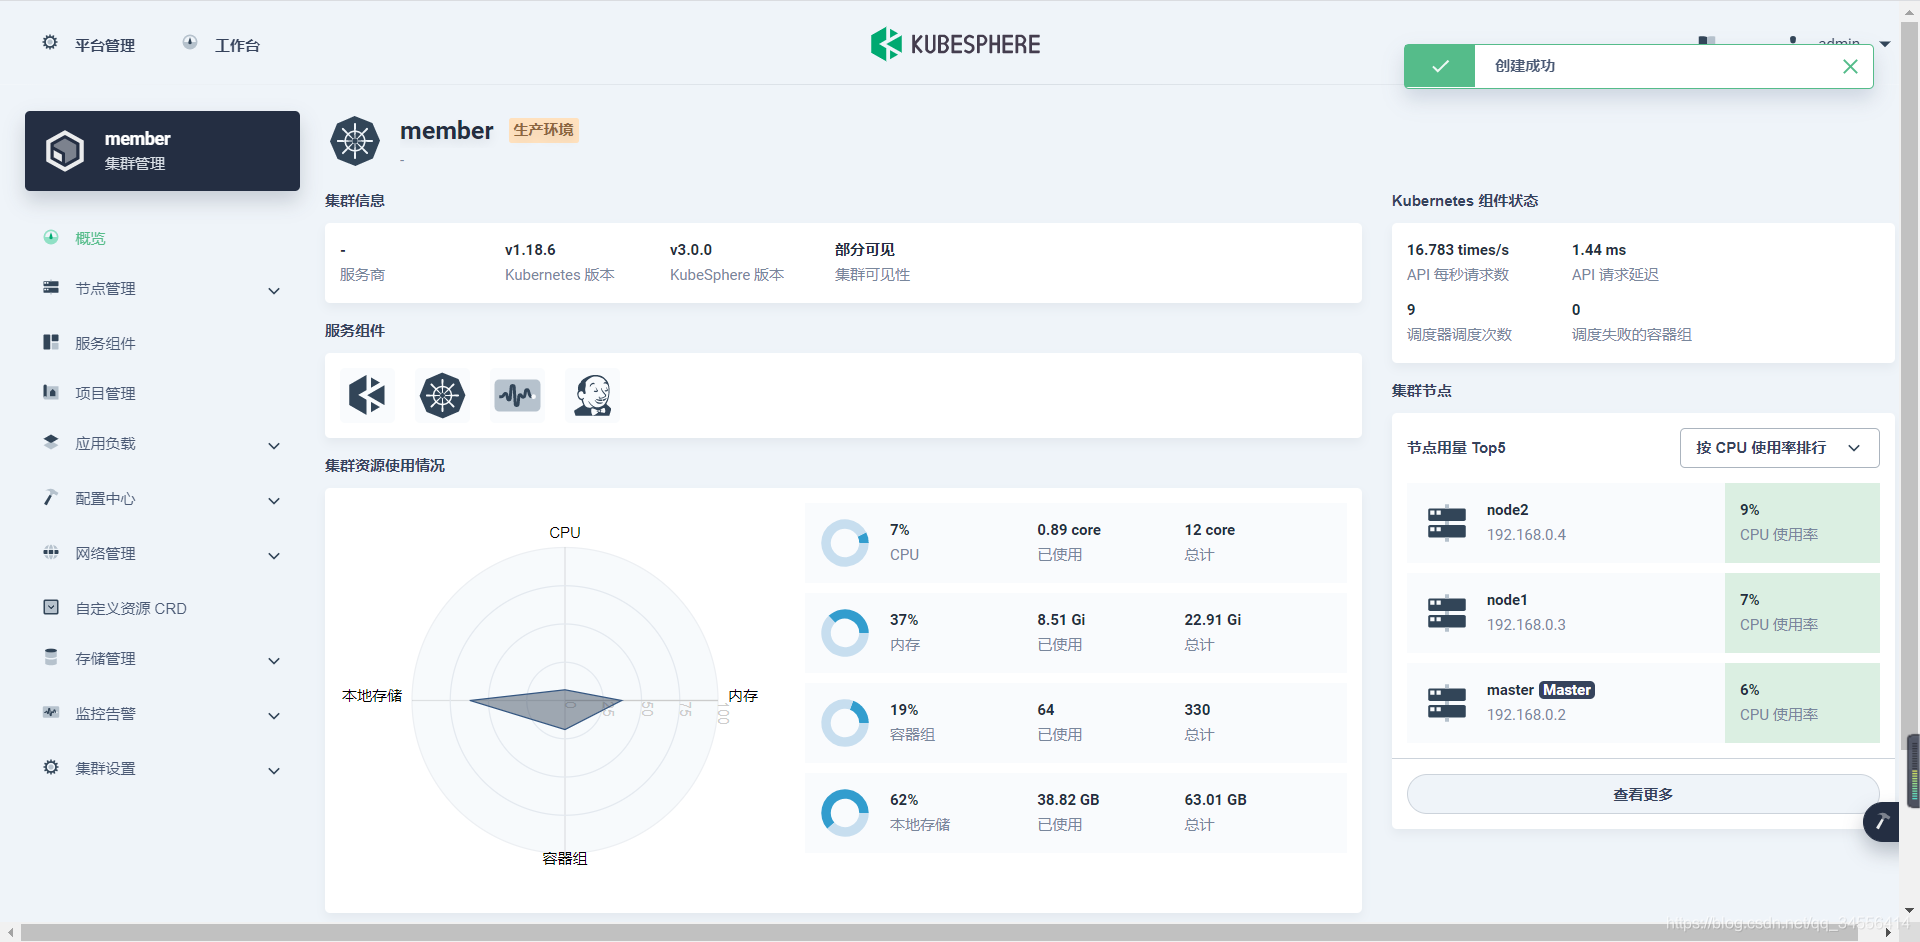Click the member cluster cube icon
Screen dimensions: 1920x942
point(65,151)
